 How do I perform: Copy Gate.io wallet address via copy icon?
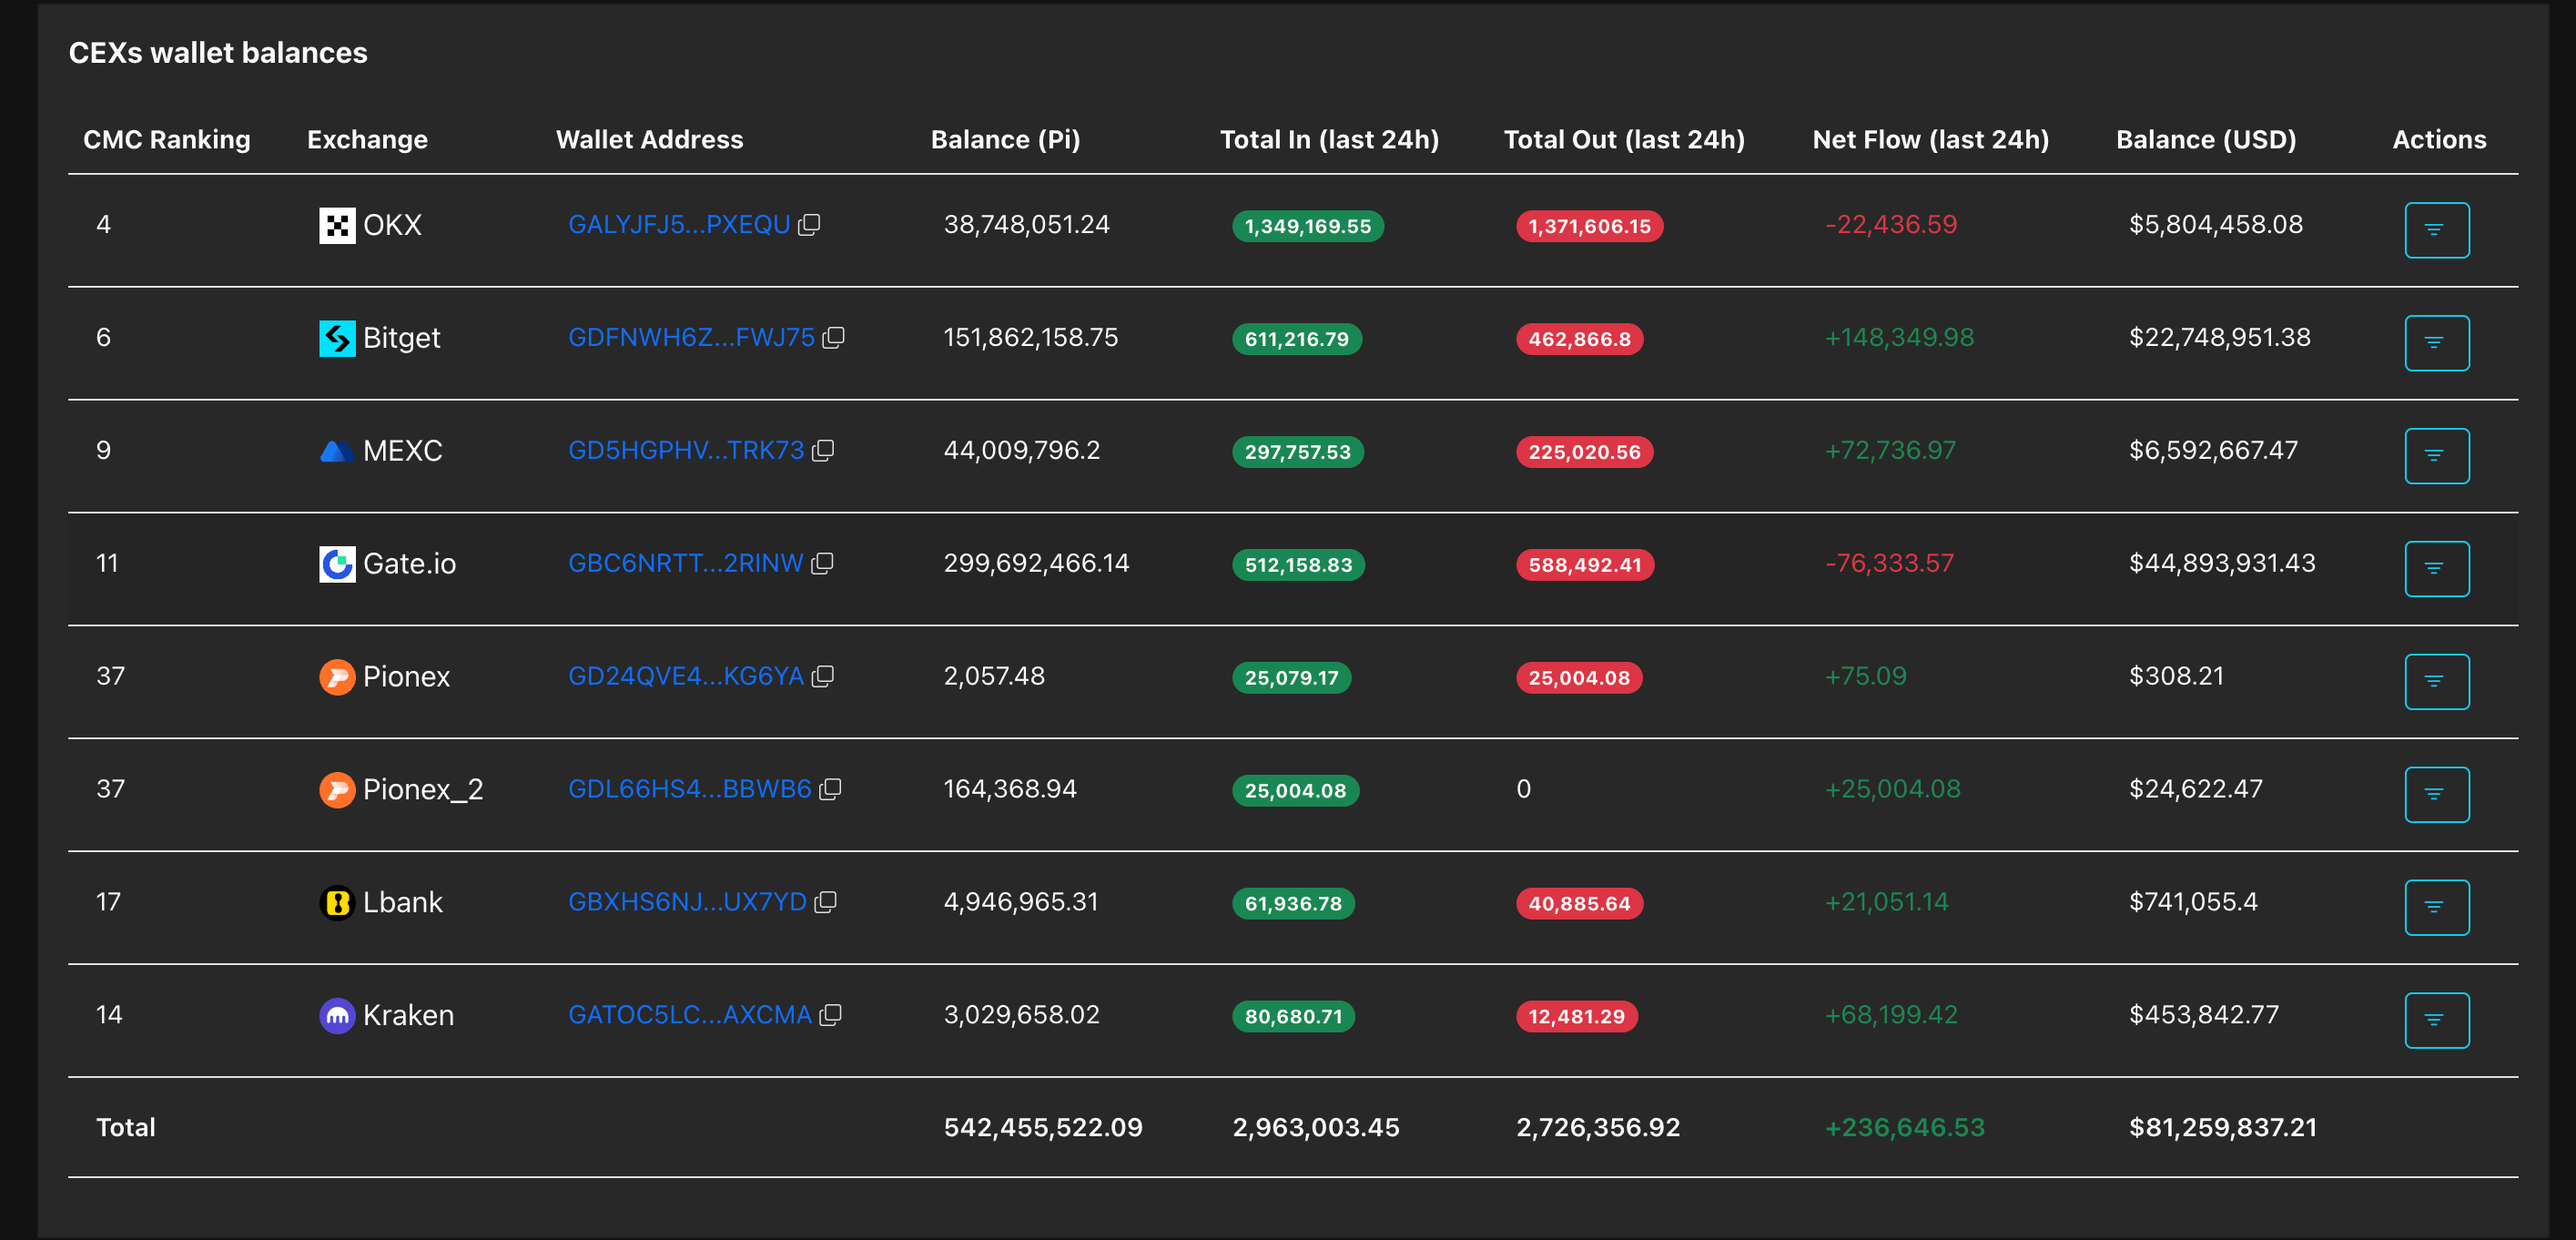click(x=822, y=564)
